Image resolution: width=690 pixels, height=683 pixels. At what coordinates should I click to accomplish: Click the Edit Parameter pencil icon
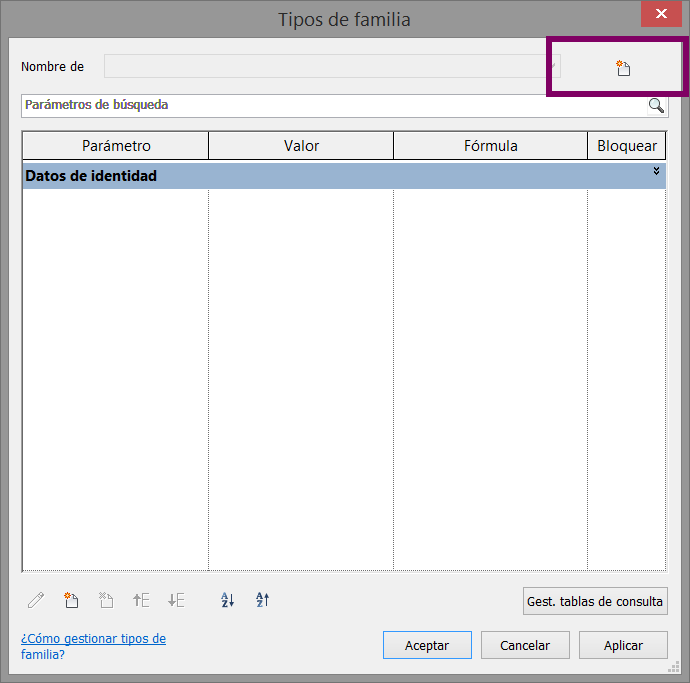[x=36, y=600]
